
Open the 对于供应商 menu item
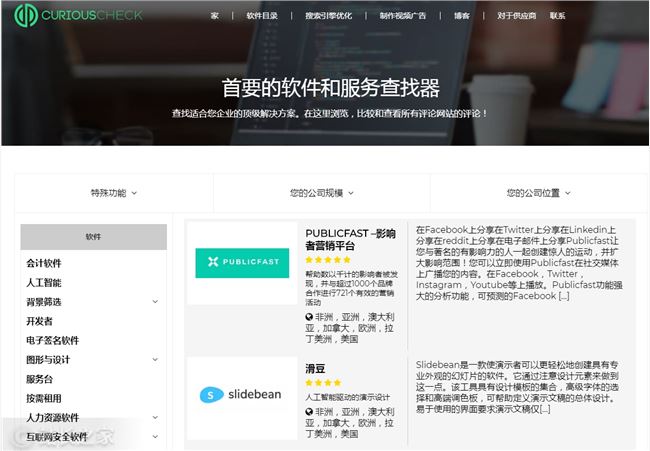point(517,16)
